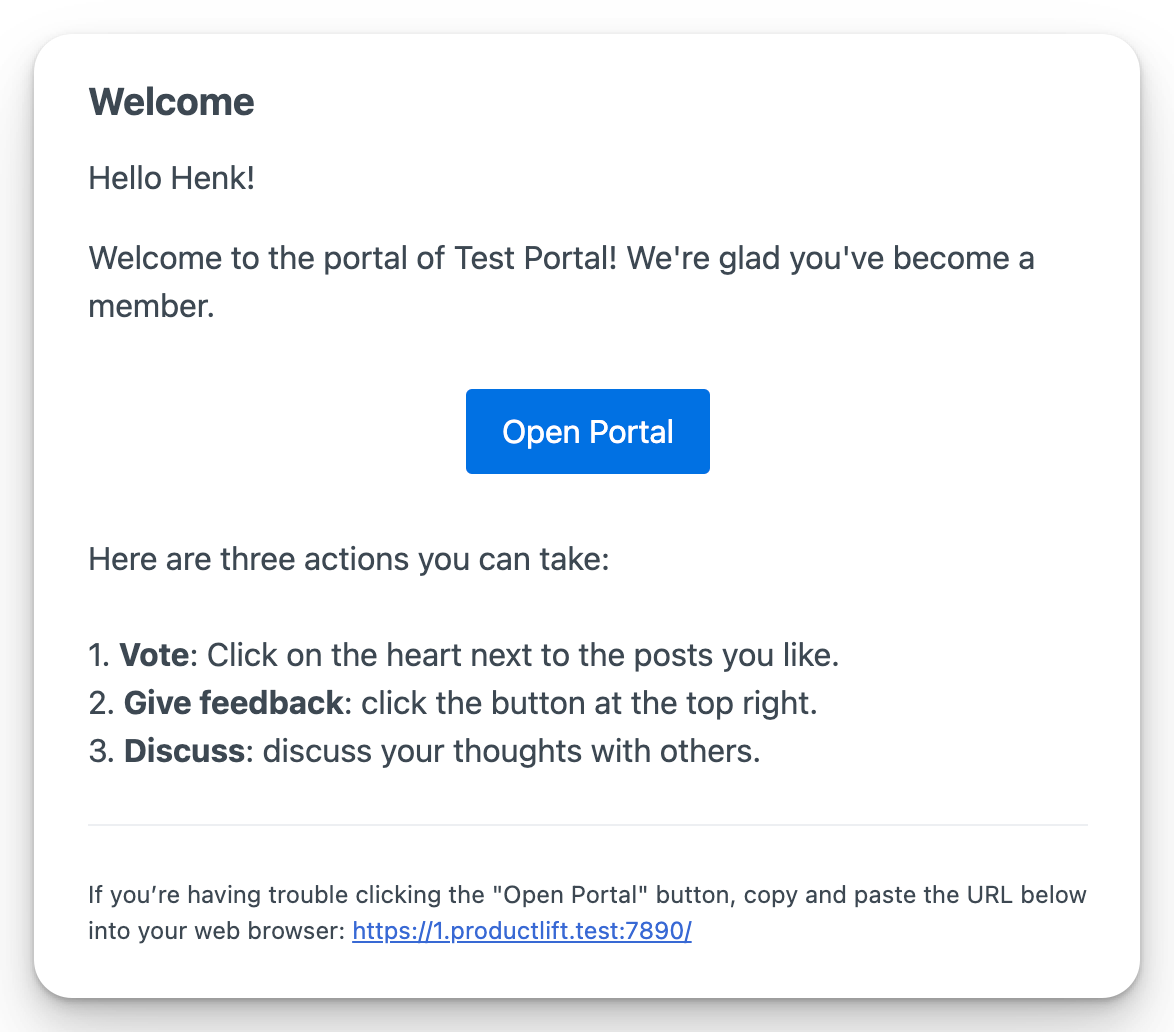Click the list number "2." before Give feedback

(x=101, y=703)
